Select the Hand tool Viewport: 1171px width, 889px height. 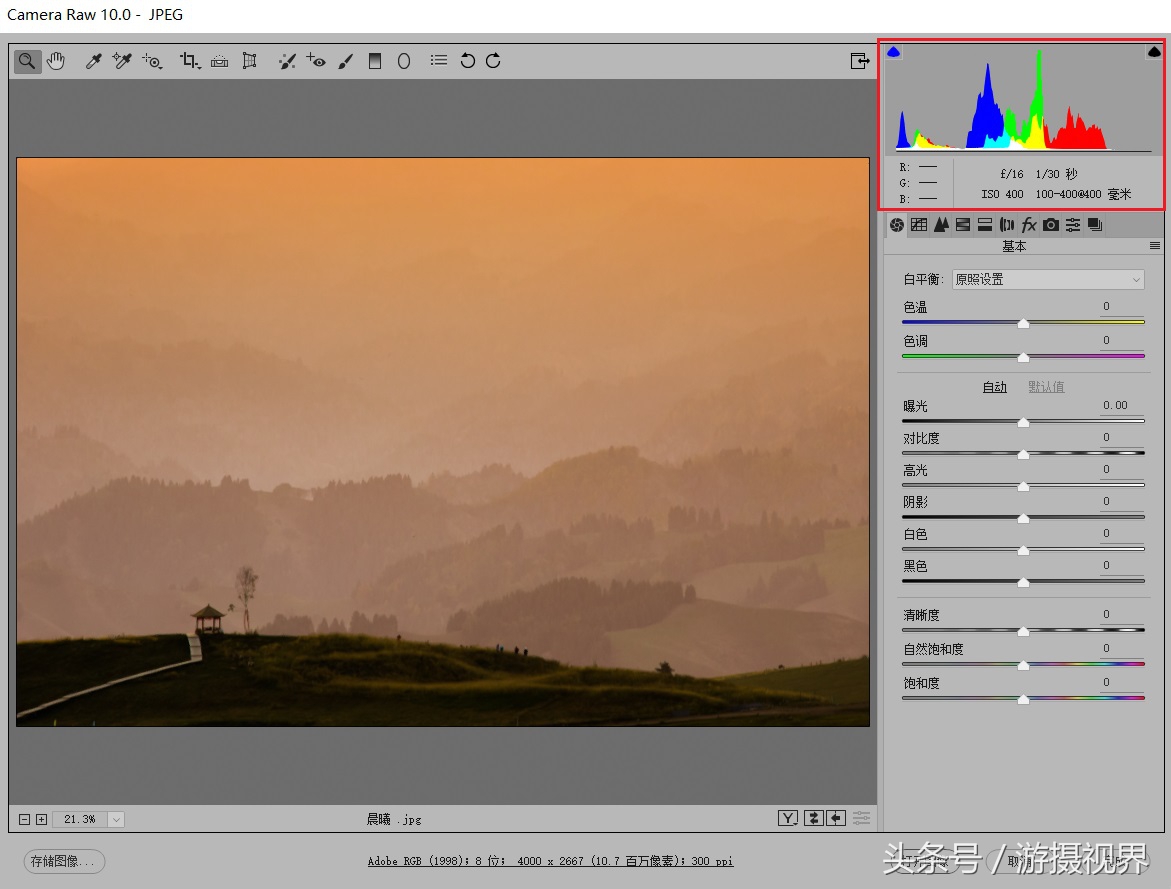click(56, 61)
